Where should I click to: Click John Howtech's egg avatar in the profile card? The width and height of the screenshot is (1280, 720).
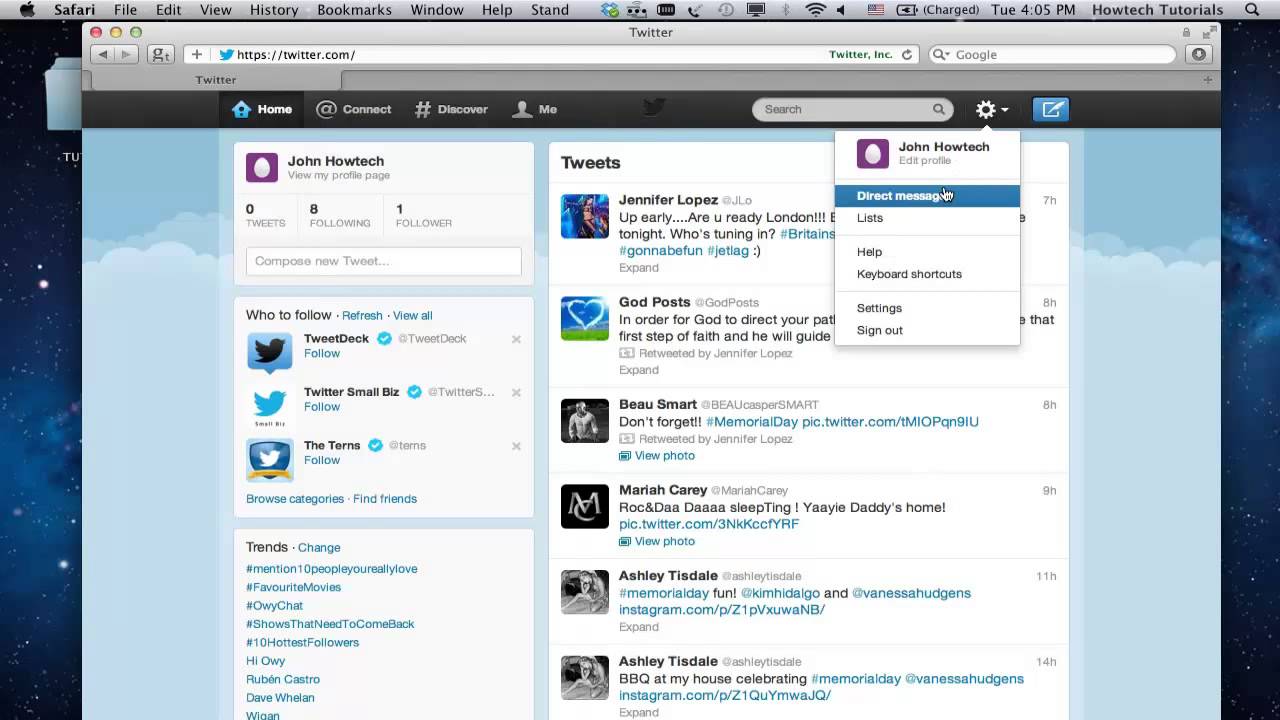pyautogui.click(x=262, y=168)
